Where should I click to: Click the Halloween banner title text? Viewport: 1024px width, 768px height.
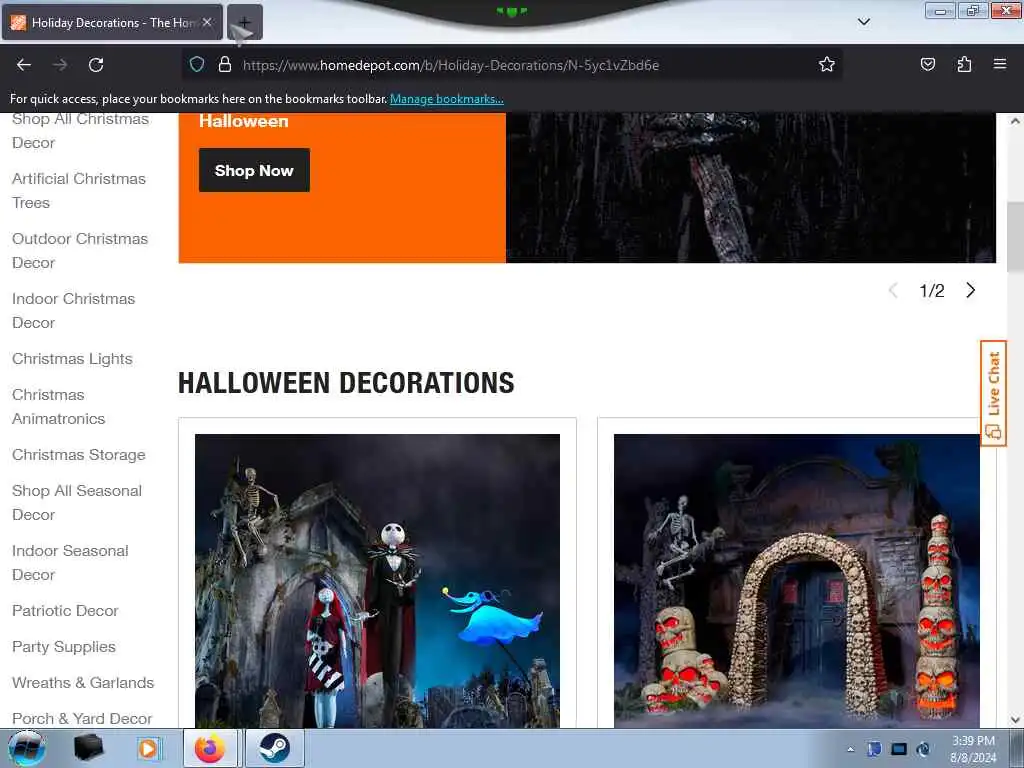[244, 121]
